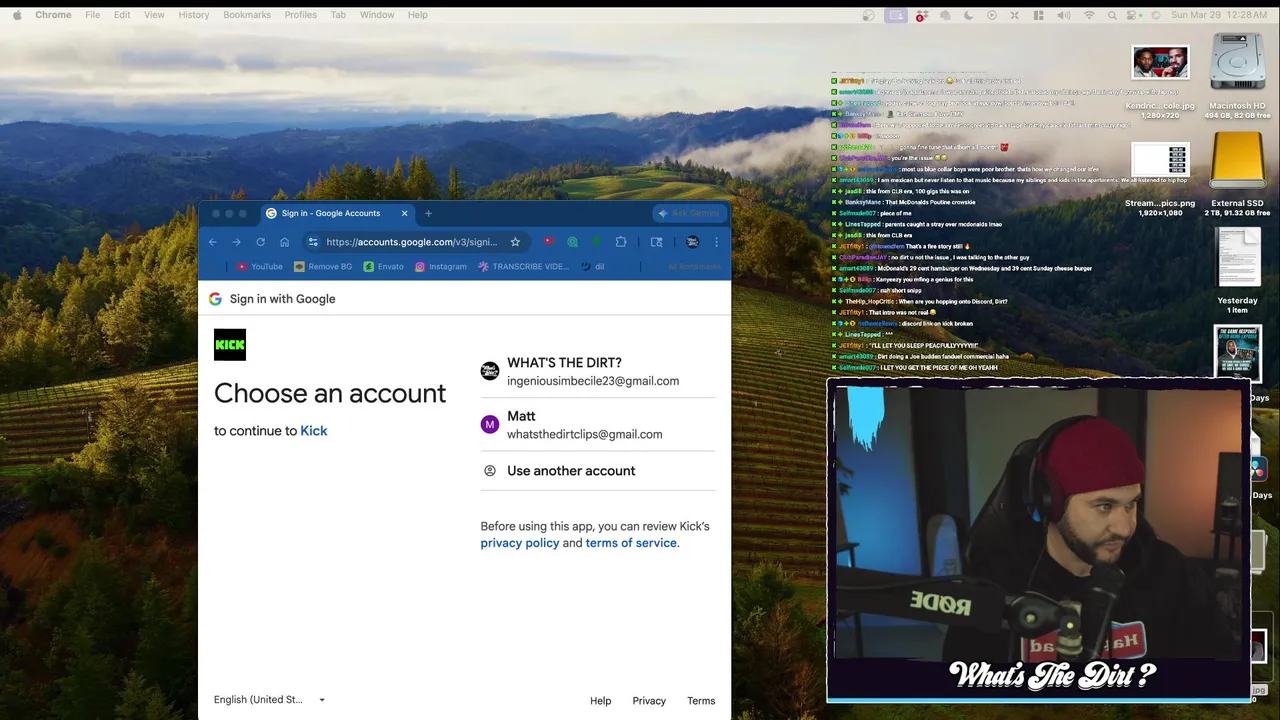The image size is (1280, 720).
Task: Click the Kick link in continue text
Action: click(314, 431)
